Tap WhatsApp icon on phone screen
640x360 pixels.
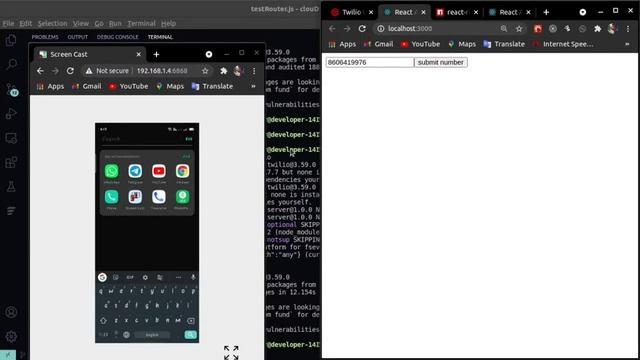pyautogui.click(x=111, y=171)
